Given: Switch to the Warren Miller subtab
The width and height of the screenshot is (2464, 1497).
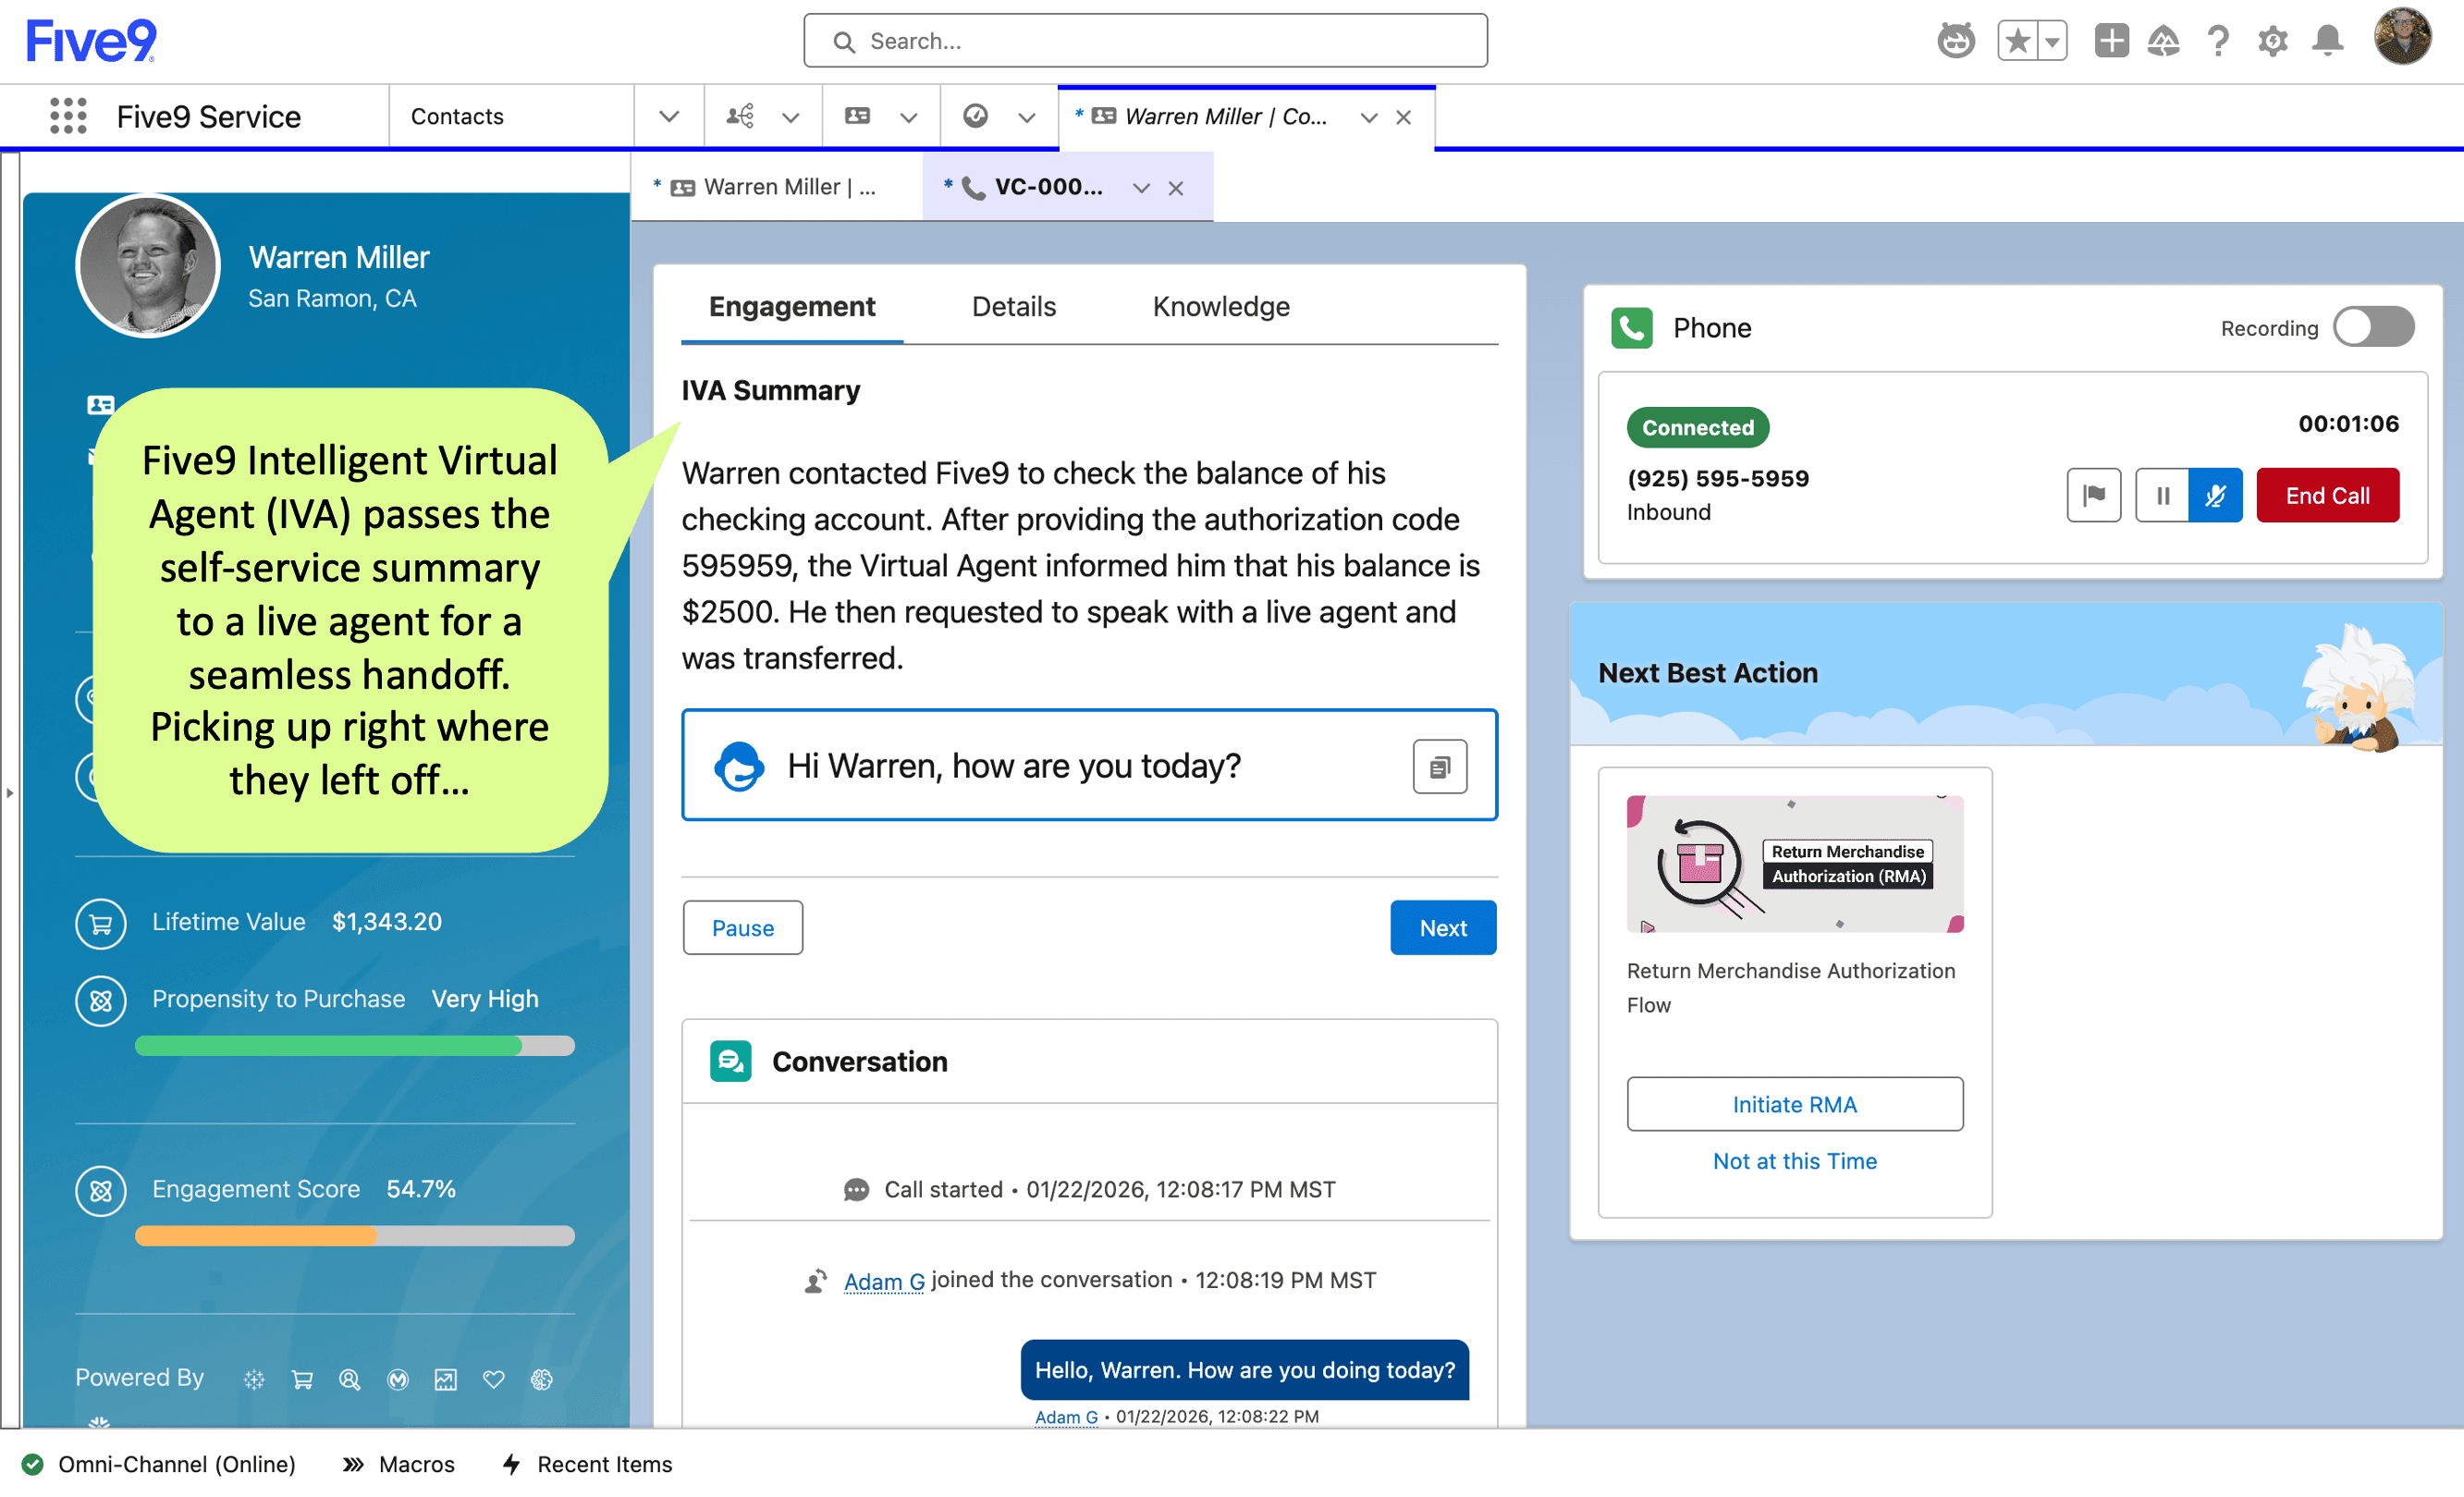Looking at the screenshot, I should [x=775, y=187].
